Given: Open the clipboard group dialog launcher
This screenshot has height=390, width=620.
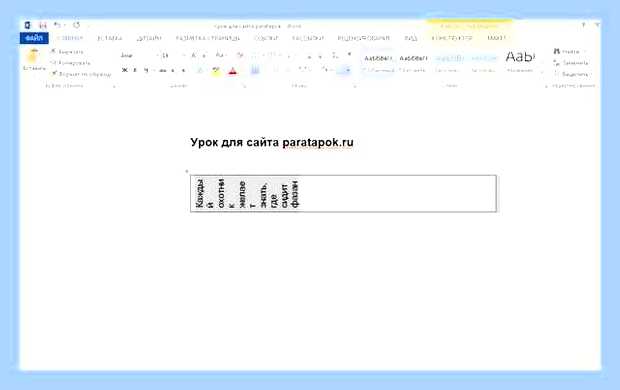Looking at the screenshot, I should 114,86.
